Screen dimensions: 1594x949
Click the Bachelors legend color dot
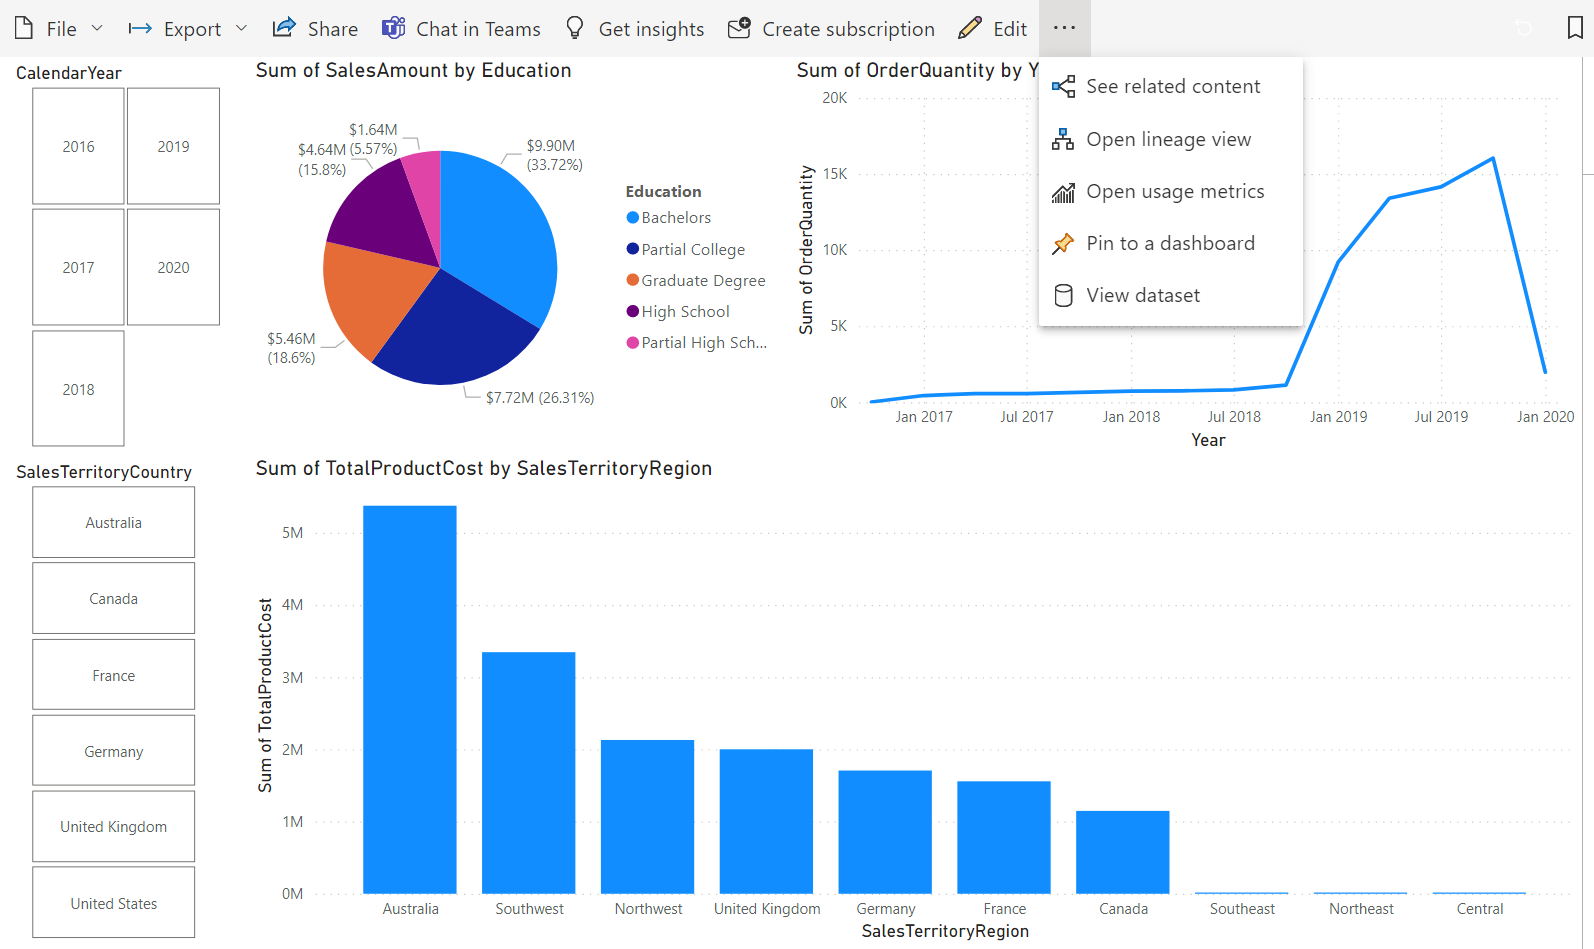(x=632, y=218)
